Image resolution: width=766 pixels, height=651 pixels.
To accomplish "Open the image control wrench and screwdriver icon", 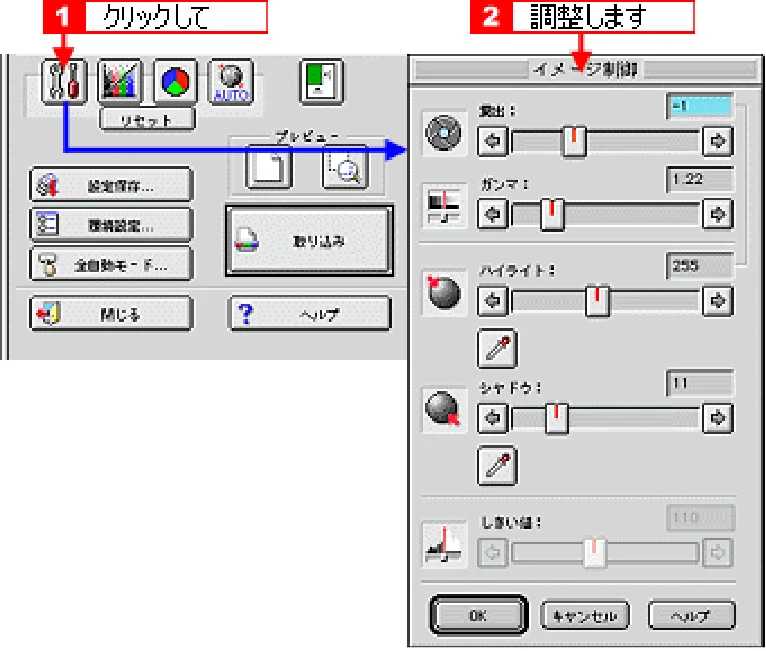I will point(64,81).
